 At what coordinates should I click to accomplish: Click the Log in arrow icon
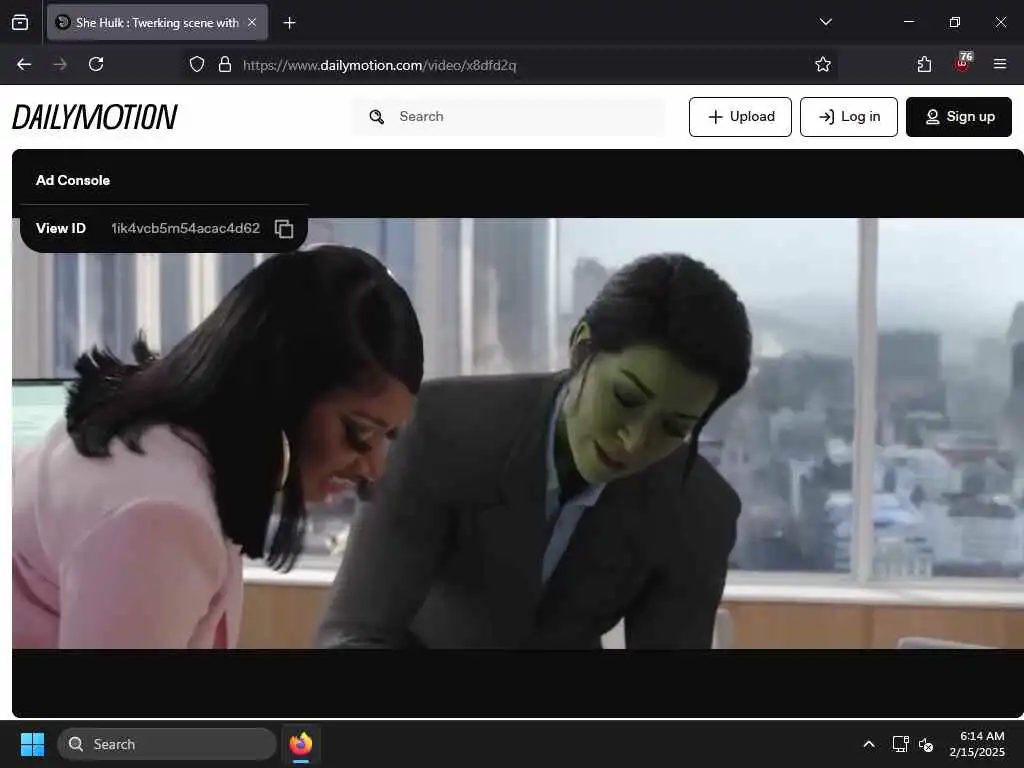coord(826,117)
